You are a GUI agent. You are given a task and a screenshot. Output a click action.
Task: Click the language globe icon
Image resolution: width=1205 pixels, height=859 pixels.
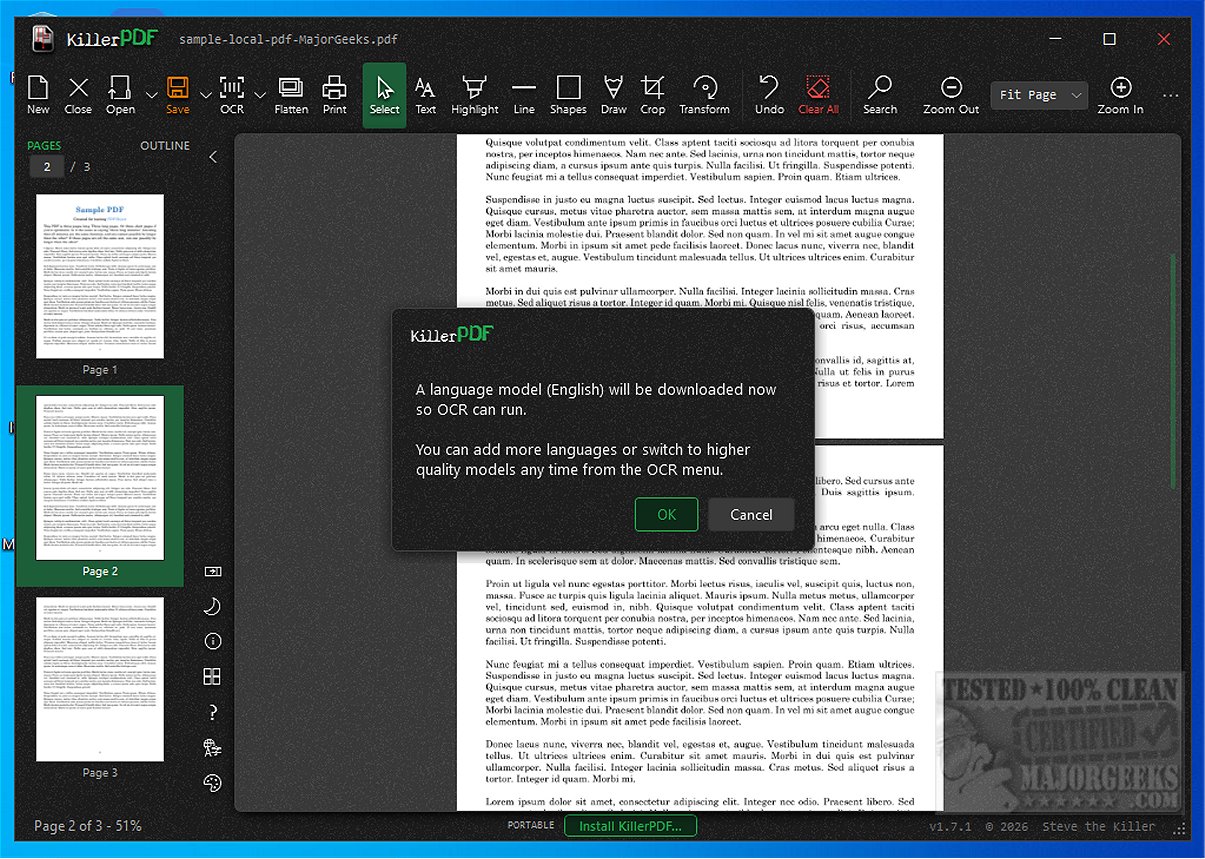212,748
